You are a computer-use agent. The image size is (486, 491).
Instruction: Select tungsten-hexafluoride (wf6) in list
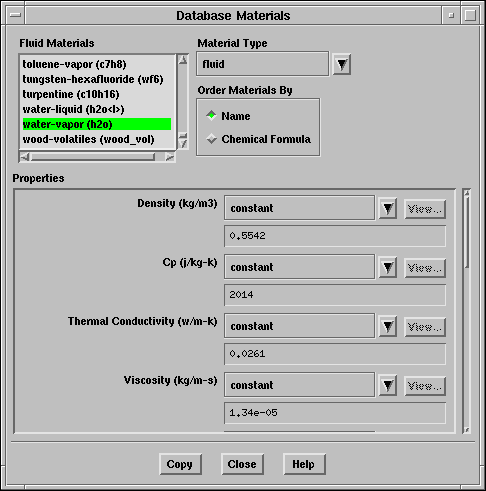coord(97,79)
